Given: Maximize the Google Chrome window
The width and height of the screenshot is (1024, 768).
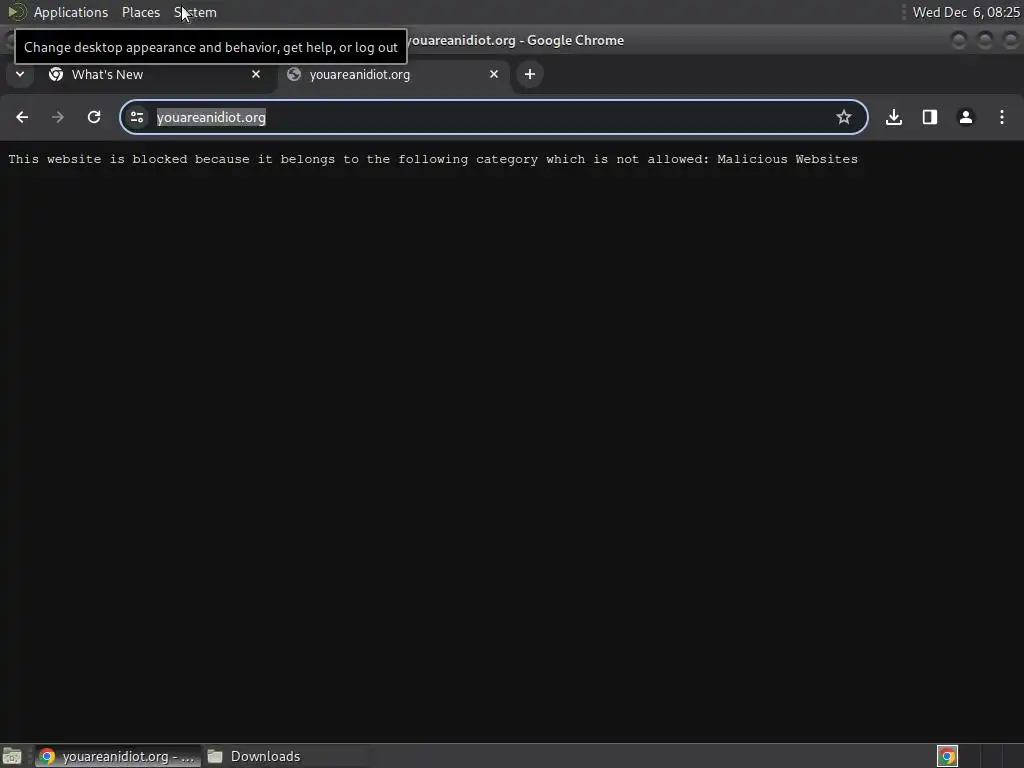Looking at the screenshot, I should [x=985, y=40].
